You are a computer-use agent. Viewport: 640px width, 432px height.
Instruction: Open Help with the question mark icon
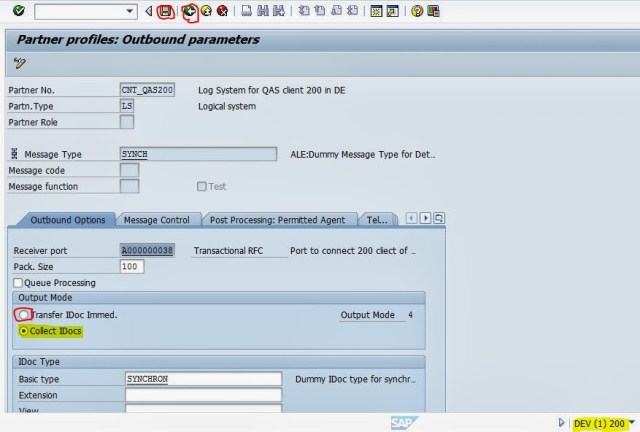417,11
